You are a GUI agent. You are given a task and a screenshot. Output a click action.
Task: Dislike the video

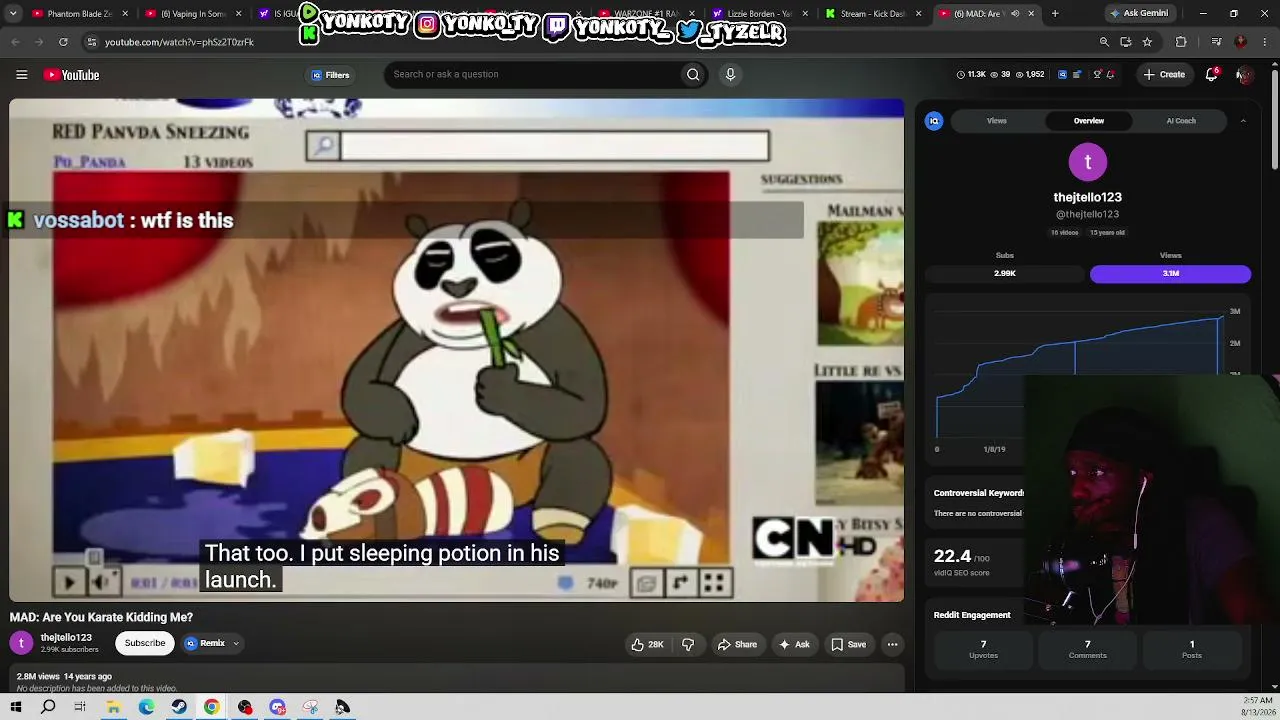[x=688, y=645]
